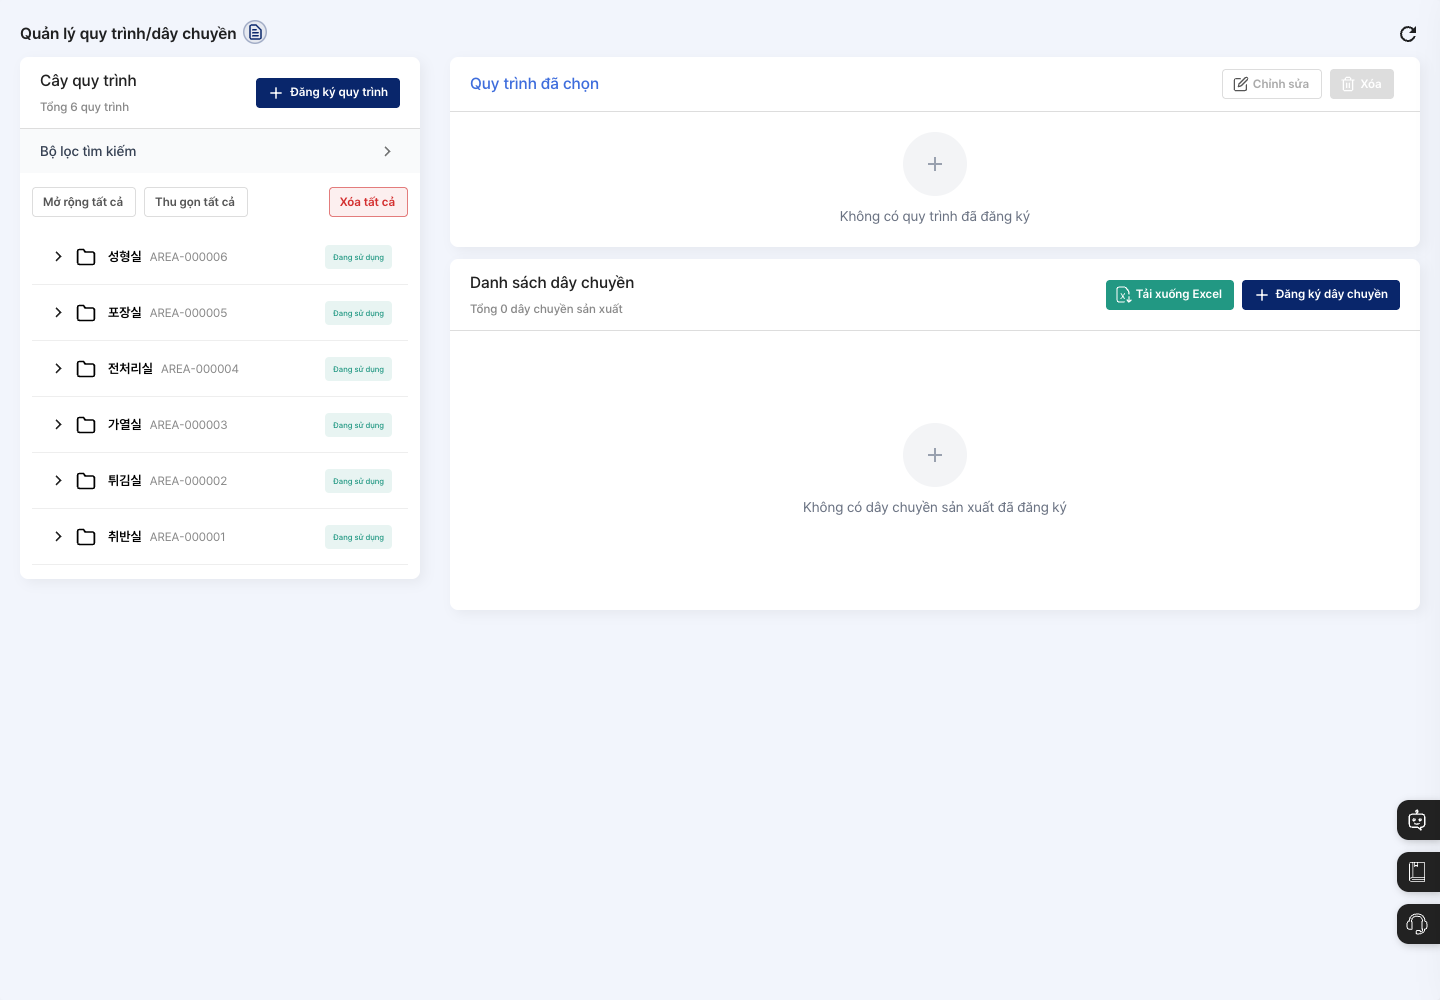Viewport: 1440px width, 1000px height.
Task: Click Cây quy trình heading
Action: pyautogui.click(x=88, y=81)
